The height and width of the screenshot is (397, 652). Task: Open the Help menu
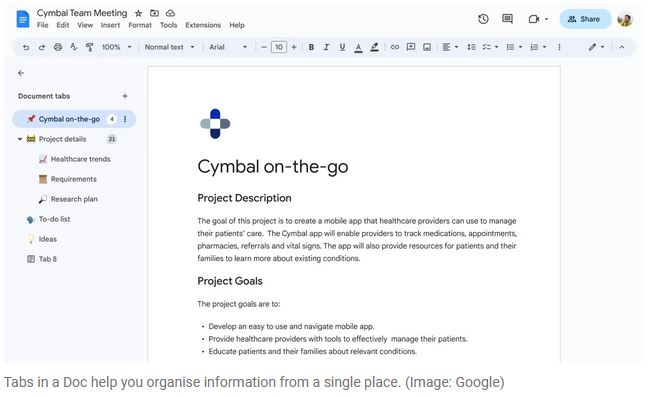[x=237, y=25]
